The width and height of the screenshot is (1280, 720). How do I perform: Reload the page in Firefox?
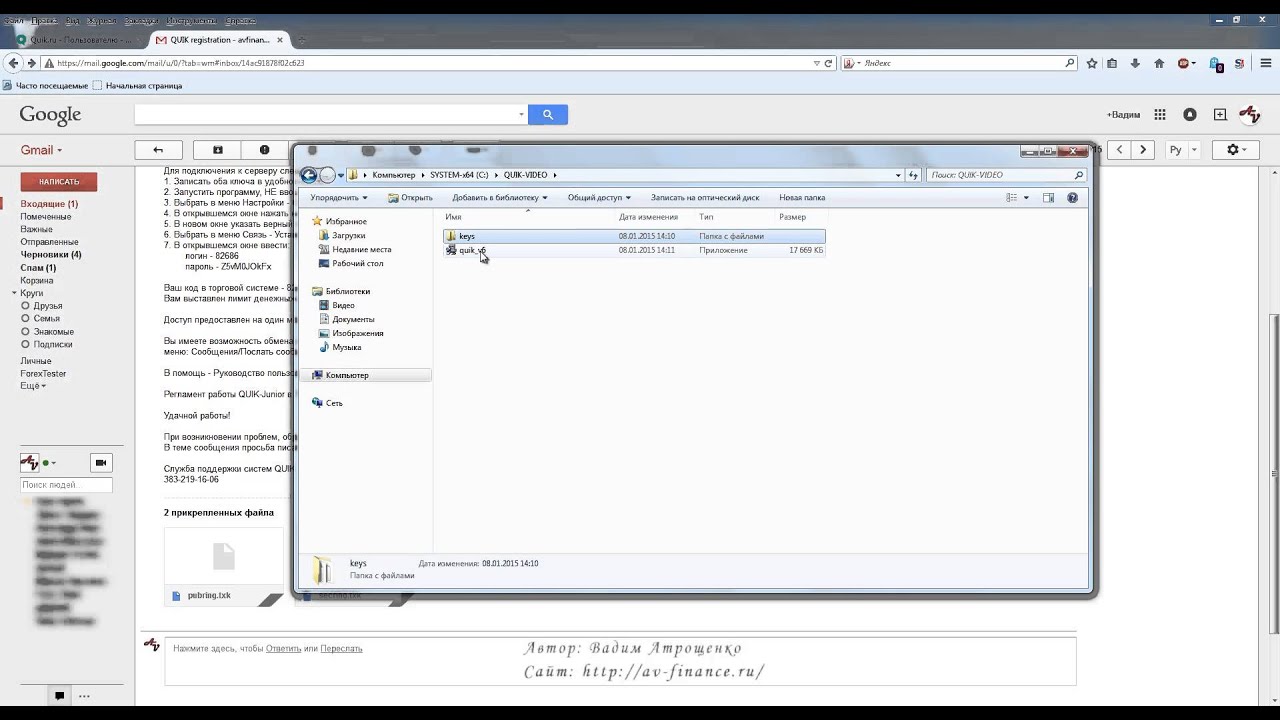[828, 63]
